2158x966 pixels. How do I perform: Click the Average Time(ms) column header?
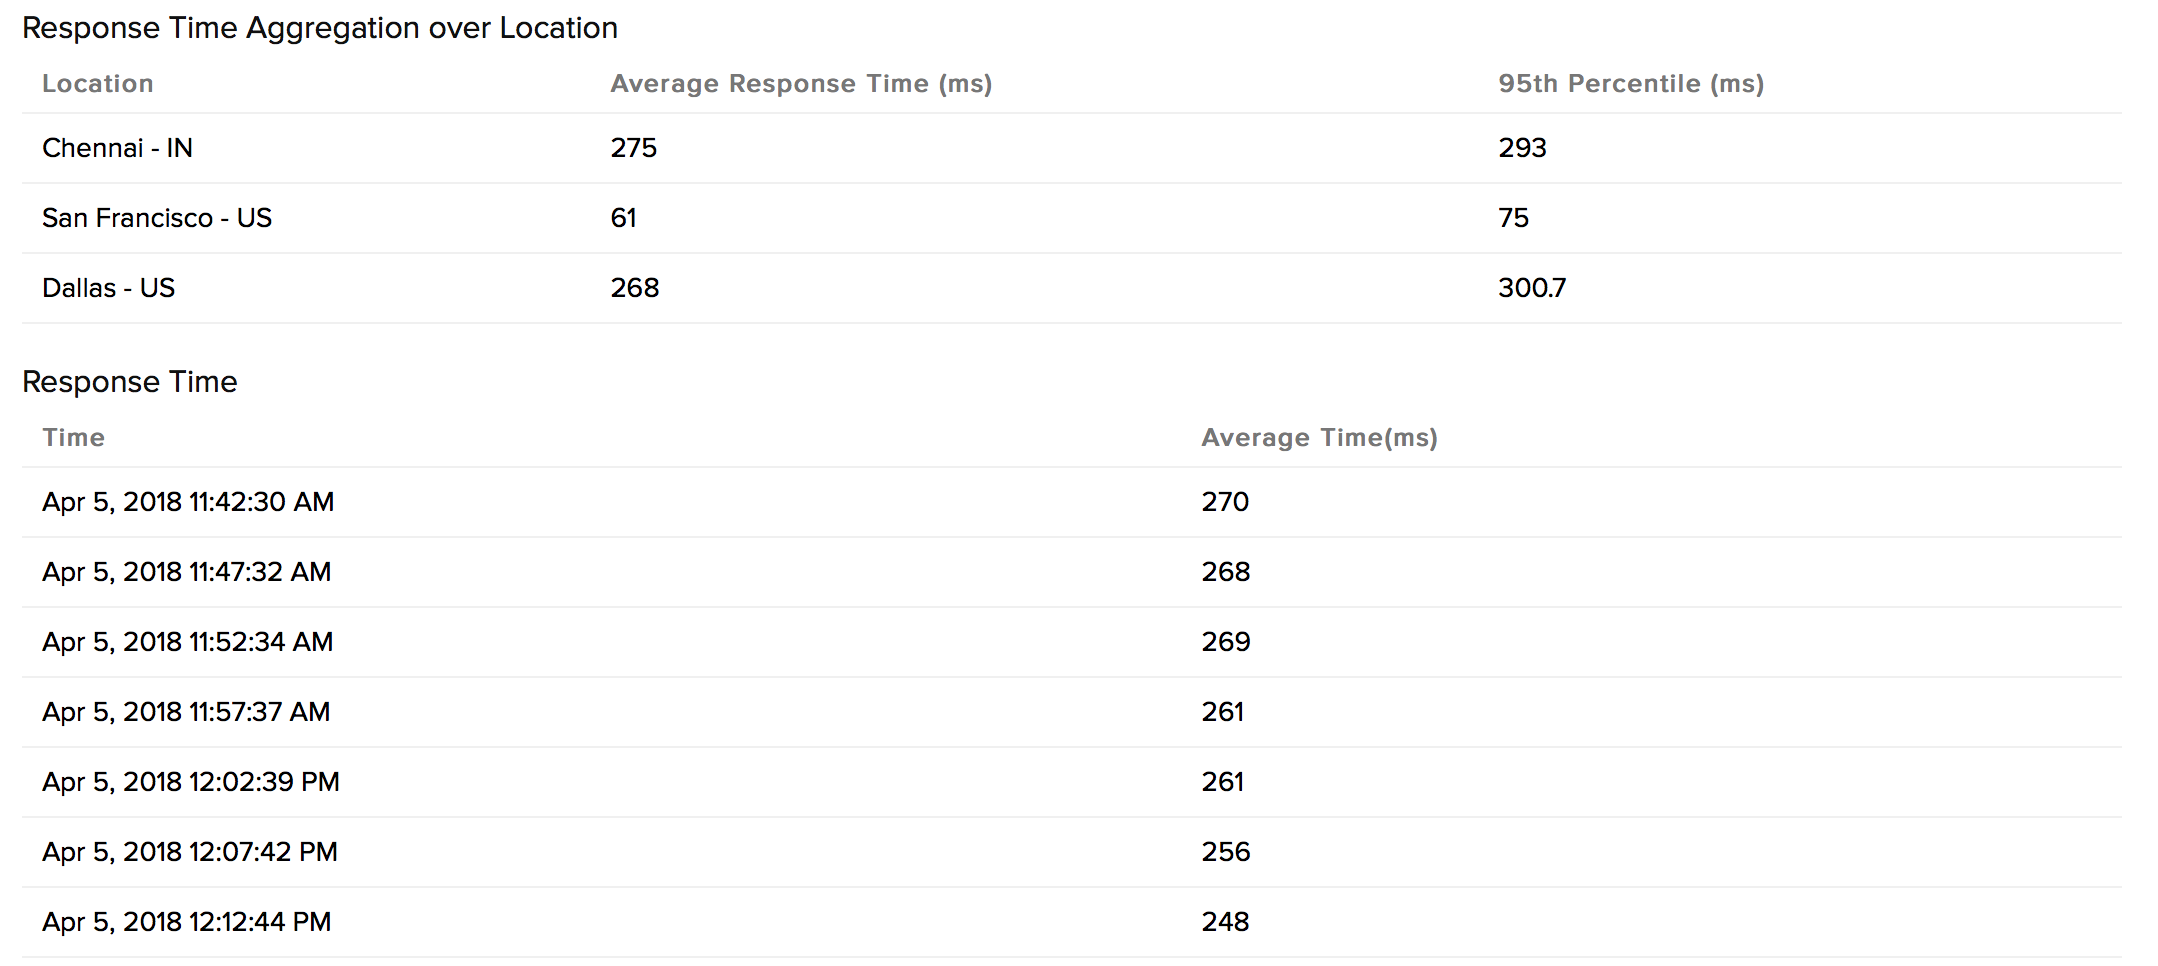tap(1319, 438)
